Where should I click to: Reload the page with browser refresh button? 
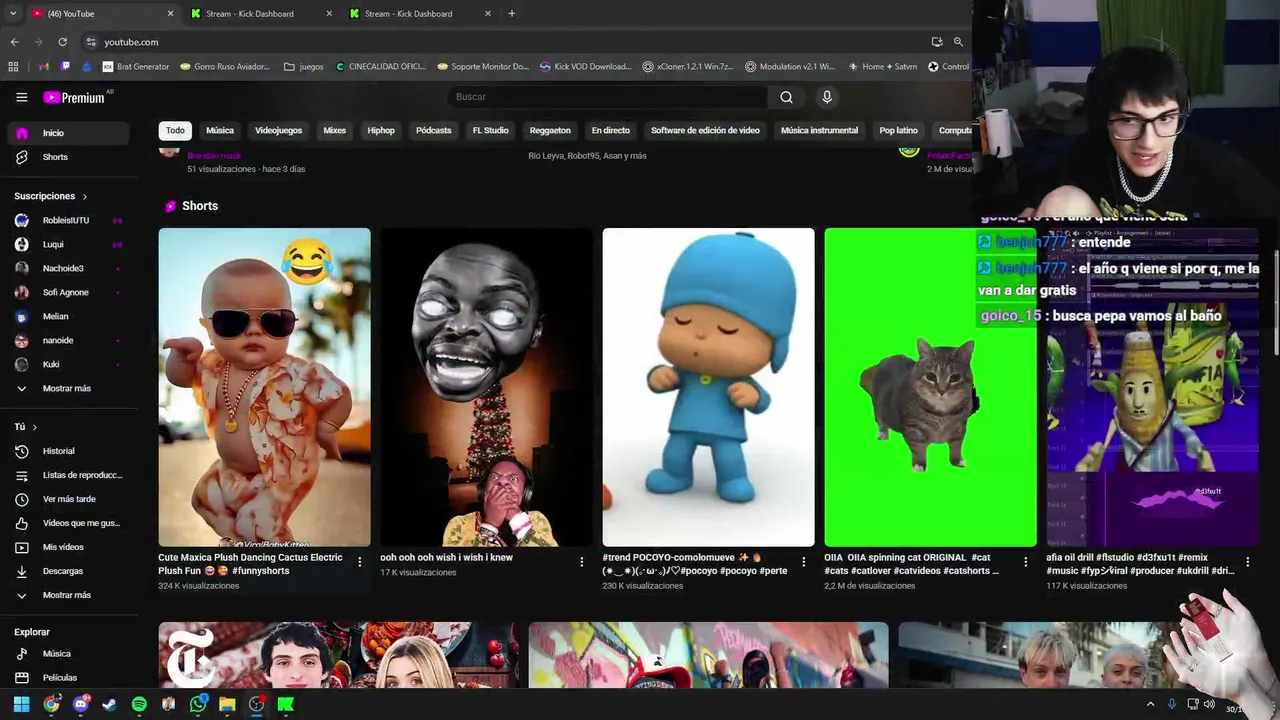pyautogui.click(x=62, y=42)
